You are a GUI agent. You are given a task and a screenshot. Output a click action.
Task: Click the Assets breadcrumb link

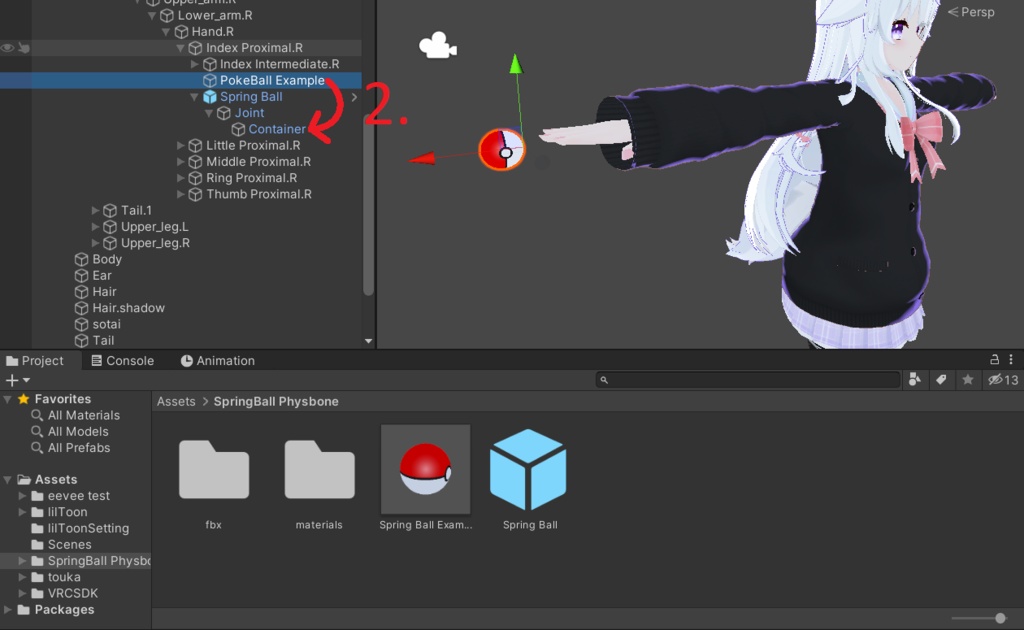[x=176, y=401]
